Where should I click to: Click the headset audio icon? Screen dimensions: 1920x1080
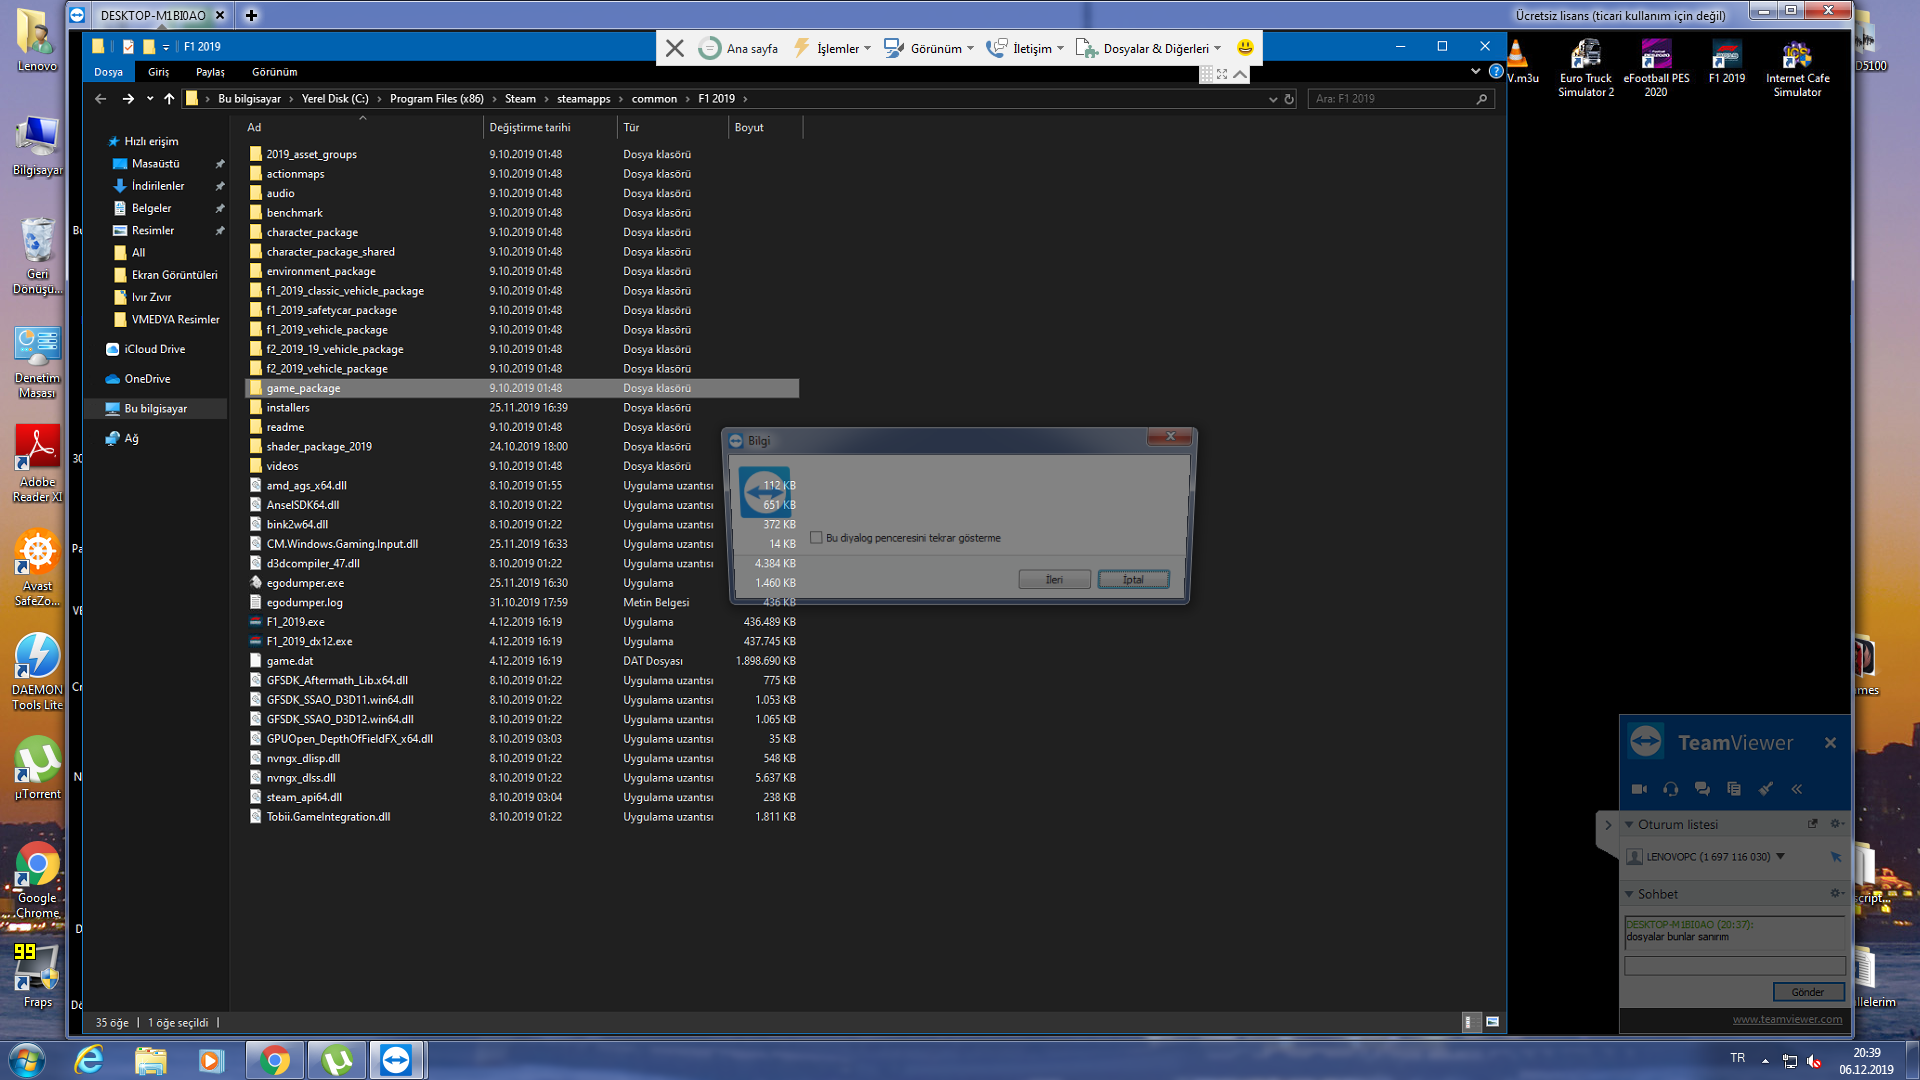[x=1670, y=789]
